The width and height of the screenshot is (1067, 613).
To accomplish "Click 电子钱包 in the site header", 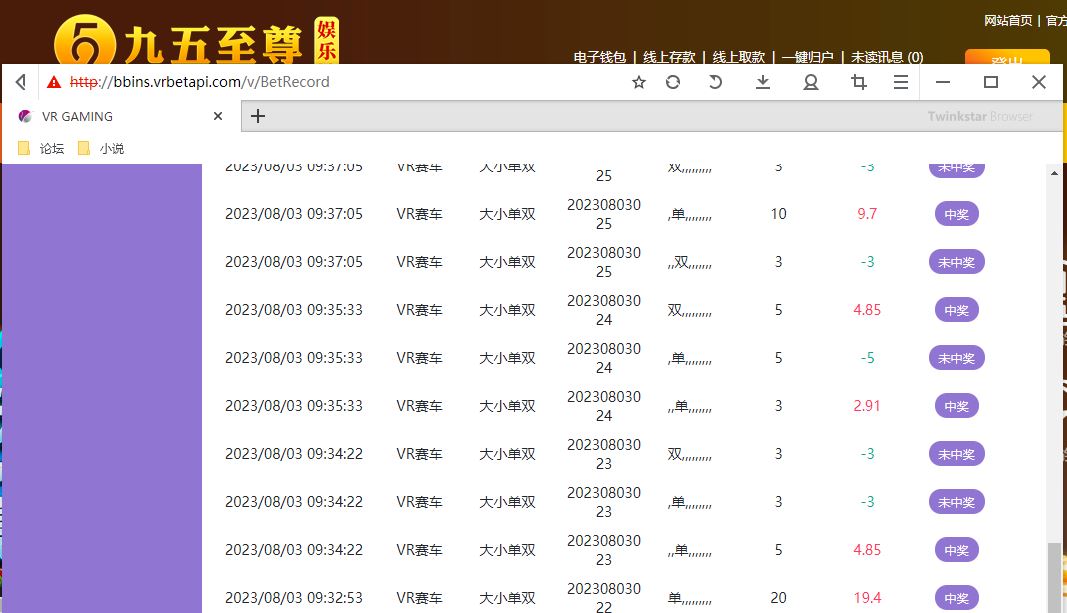I will point(600,57).
